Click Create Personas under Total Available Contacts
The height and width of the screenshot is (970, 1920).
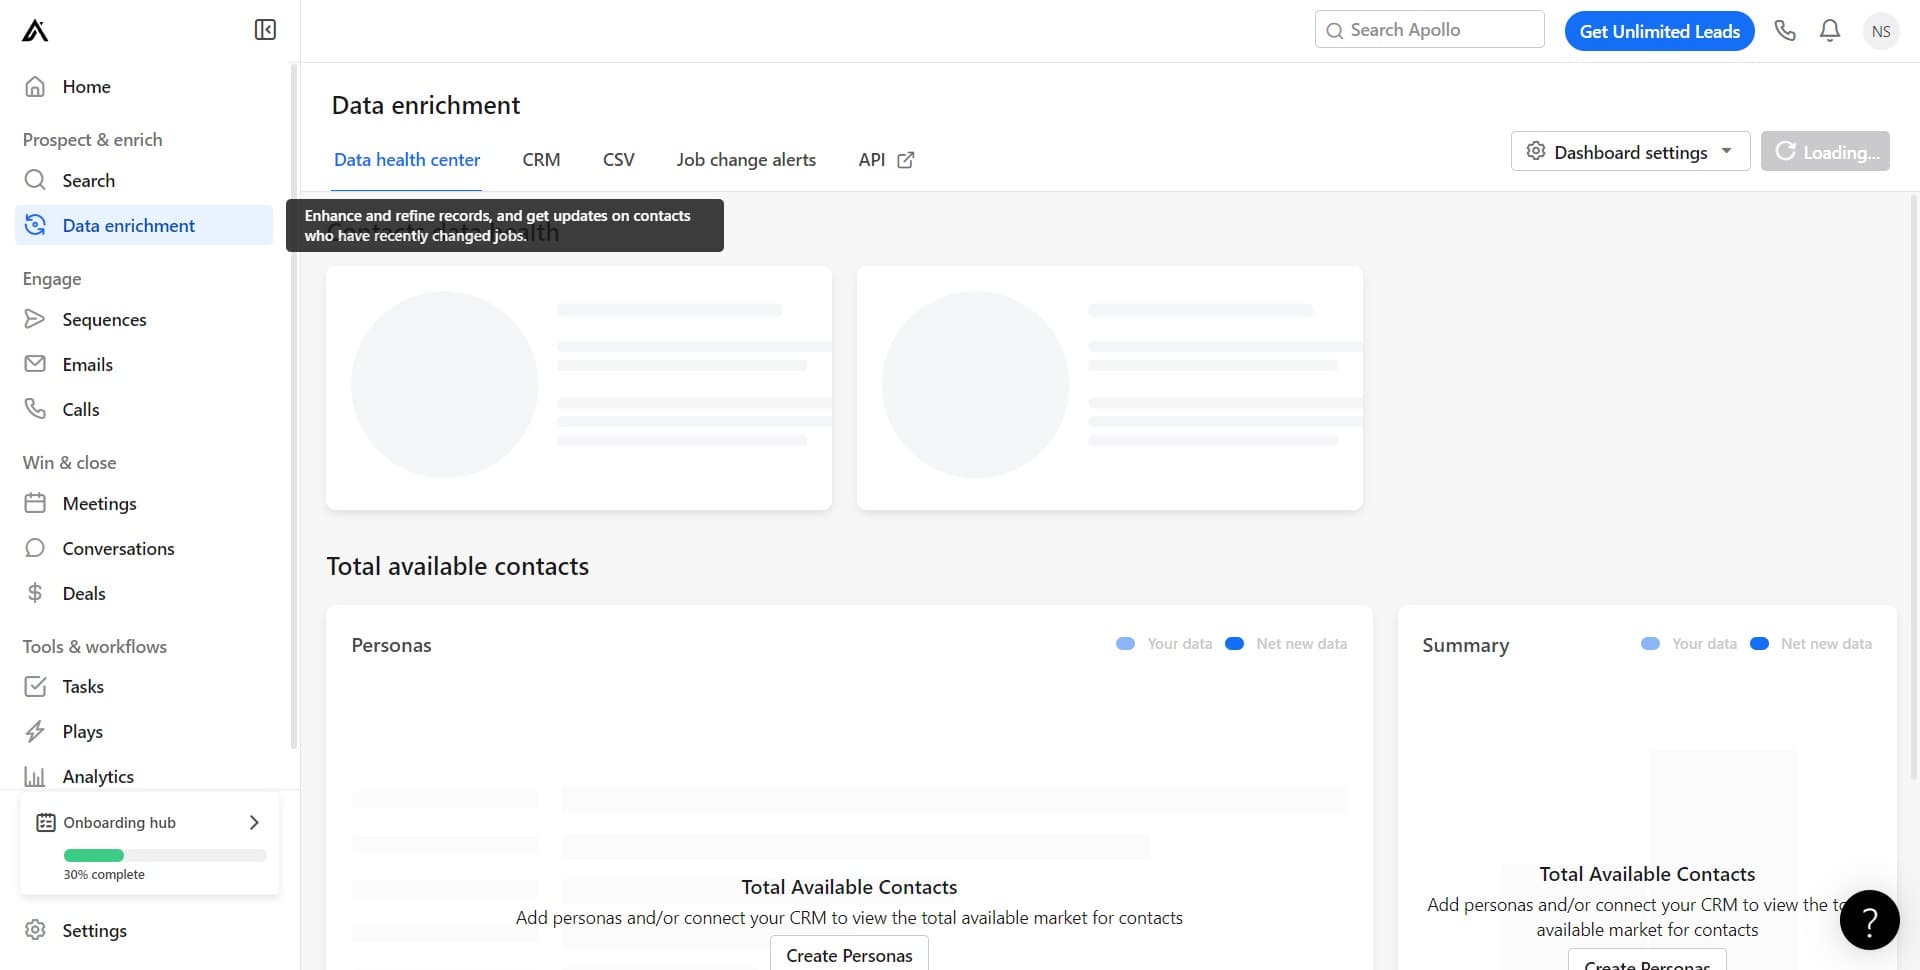[x=849, y=955]
